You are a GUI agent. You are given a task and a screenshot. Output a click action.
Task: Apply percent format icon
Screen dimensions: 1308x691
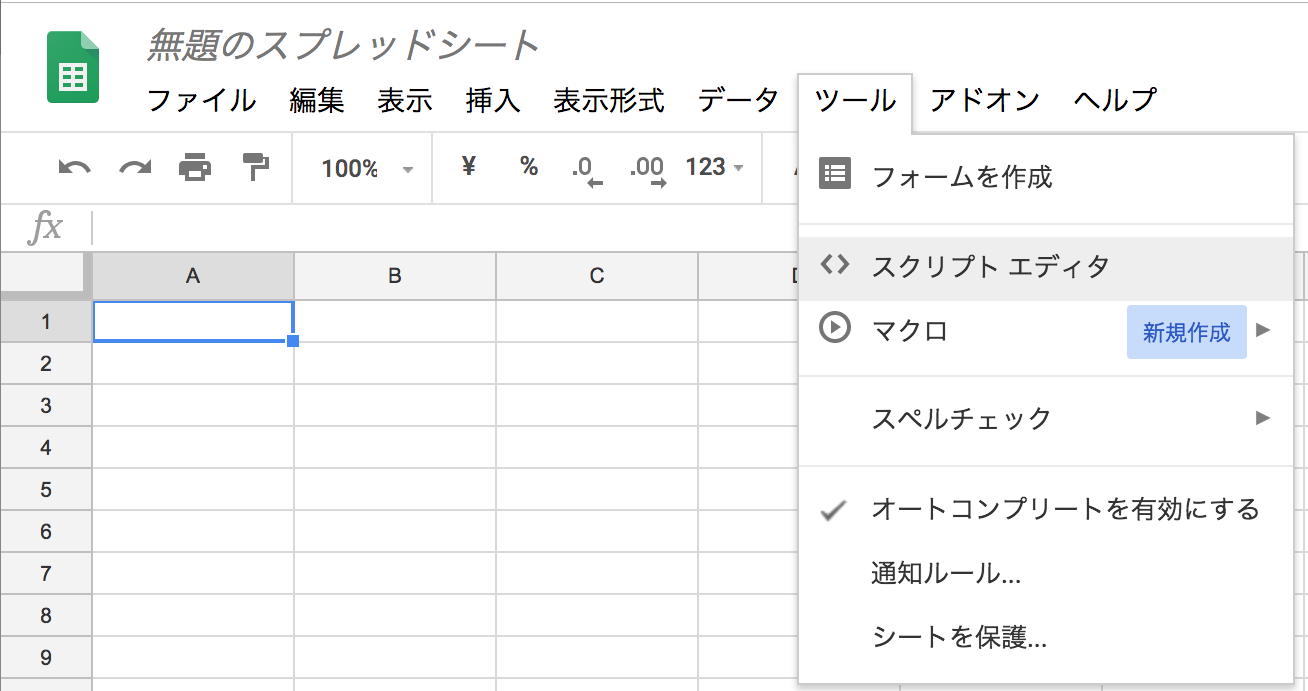pyautogui.click(x=529, y=167)
